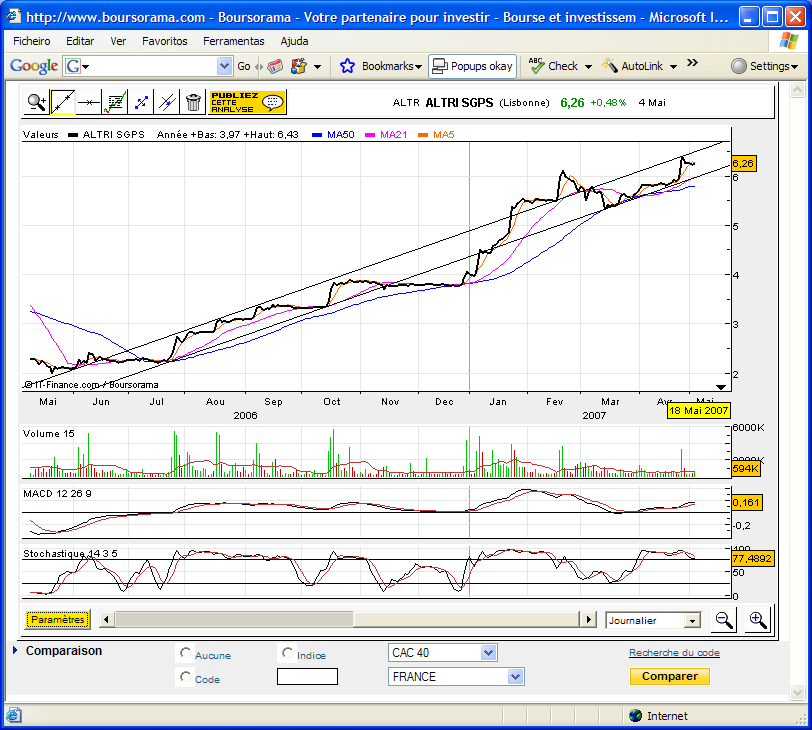Click the Recherche du code link
The image size is (812, 730).
(674, 653)
